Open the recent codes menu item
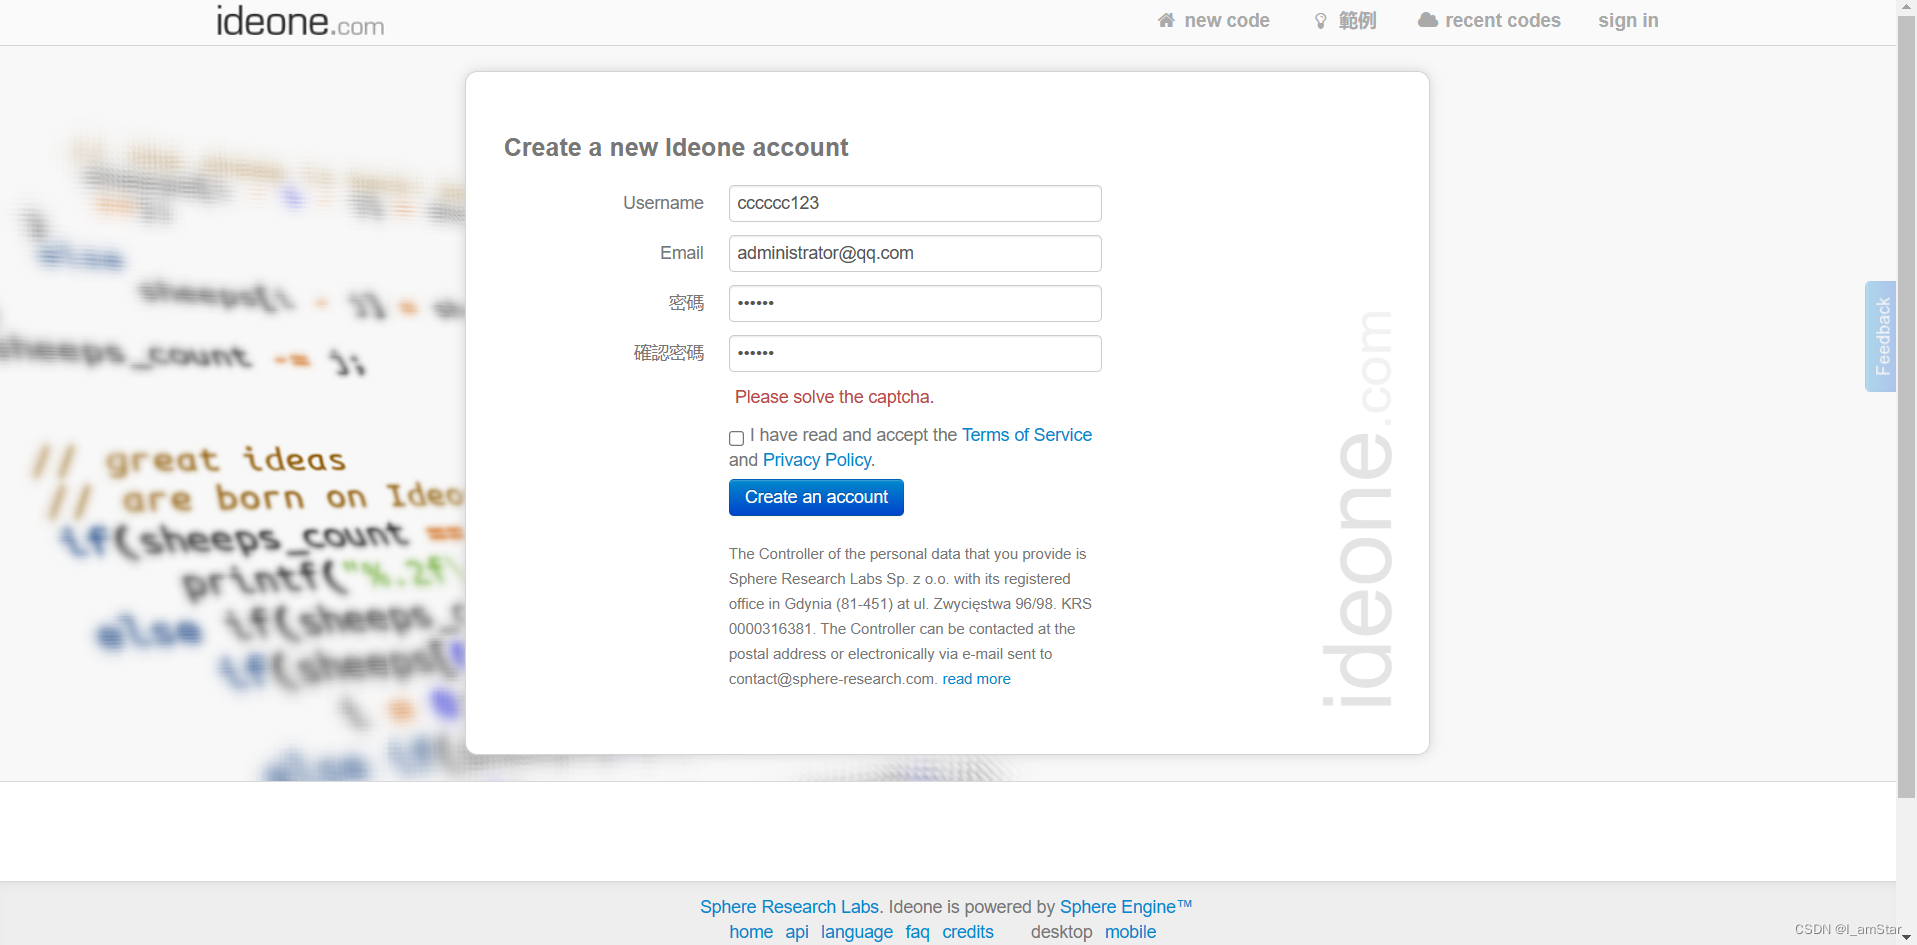 [1489, 20]
